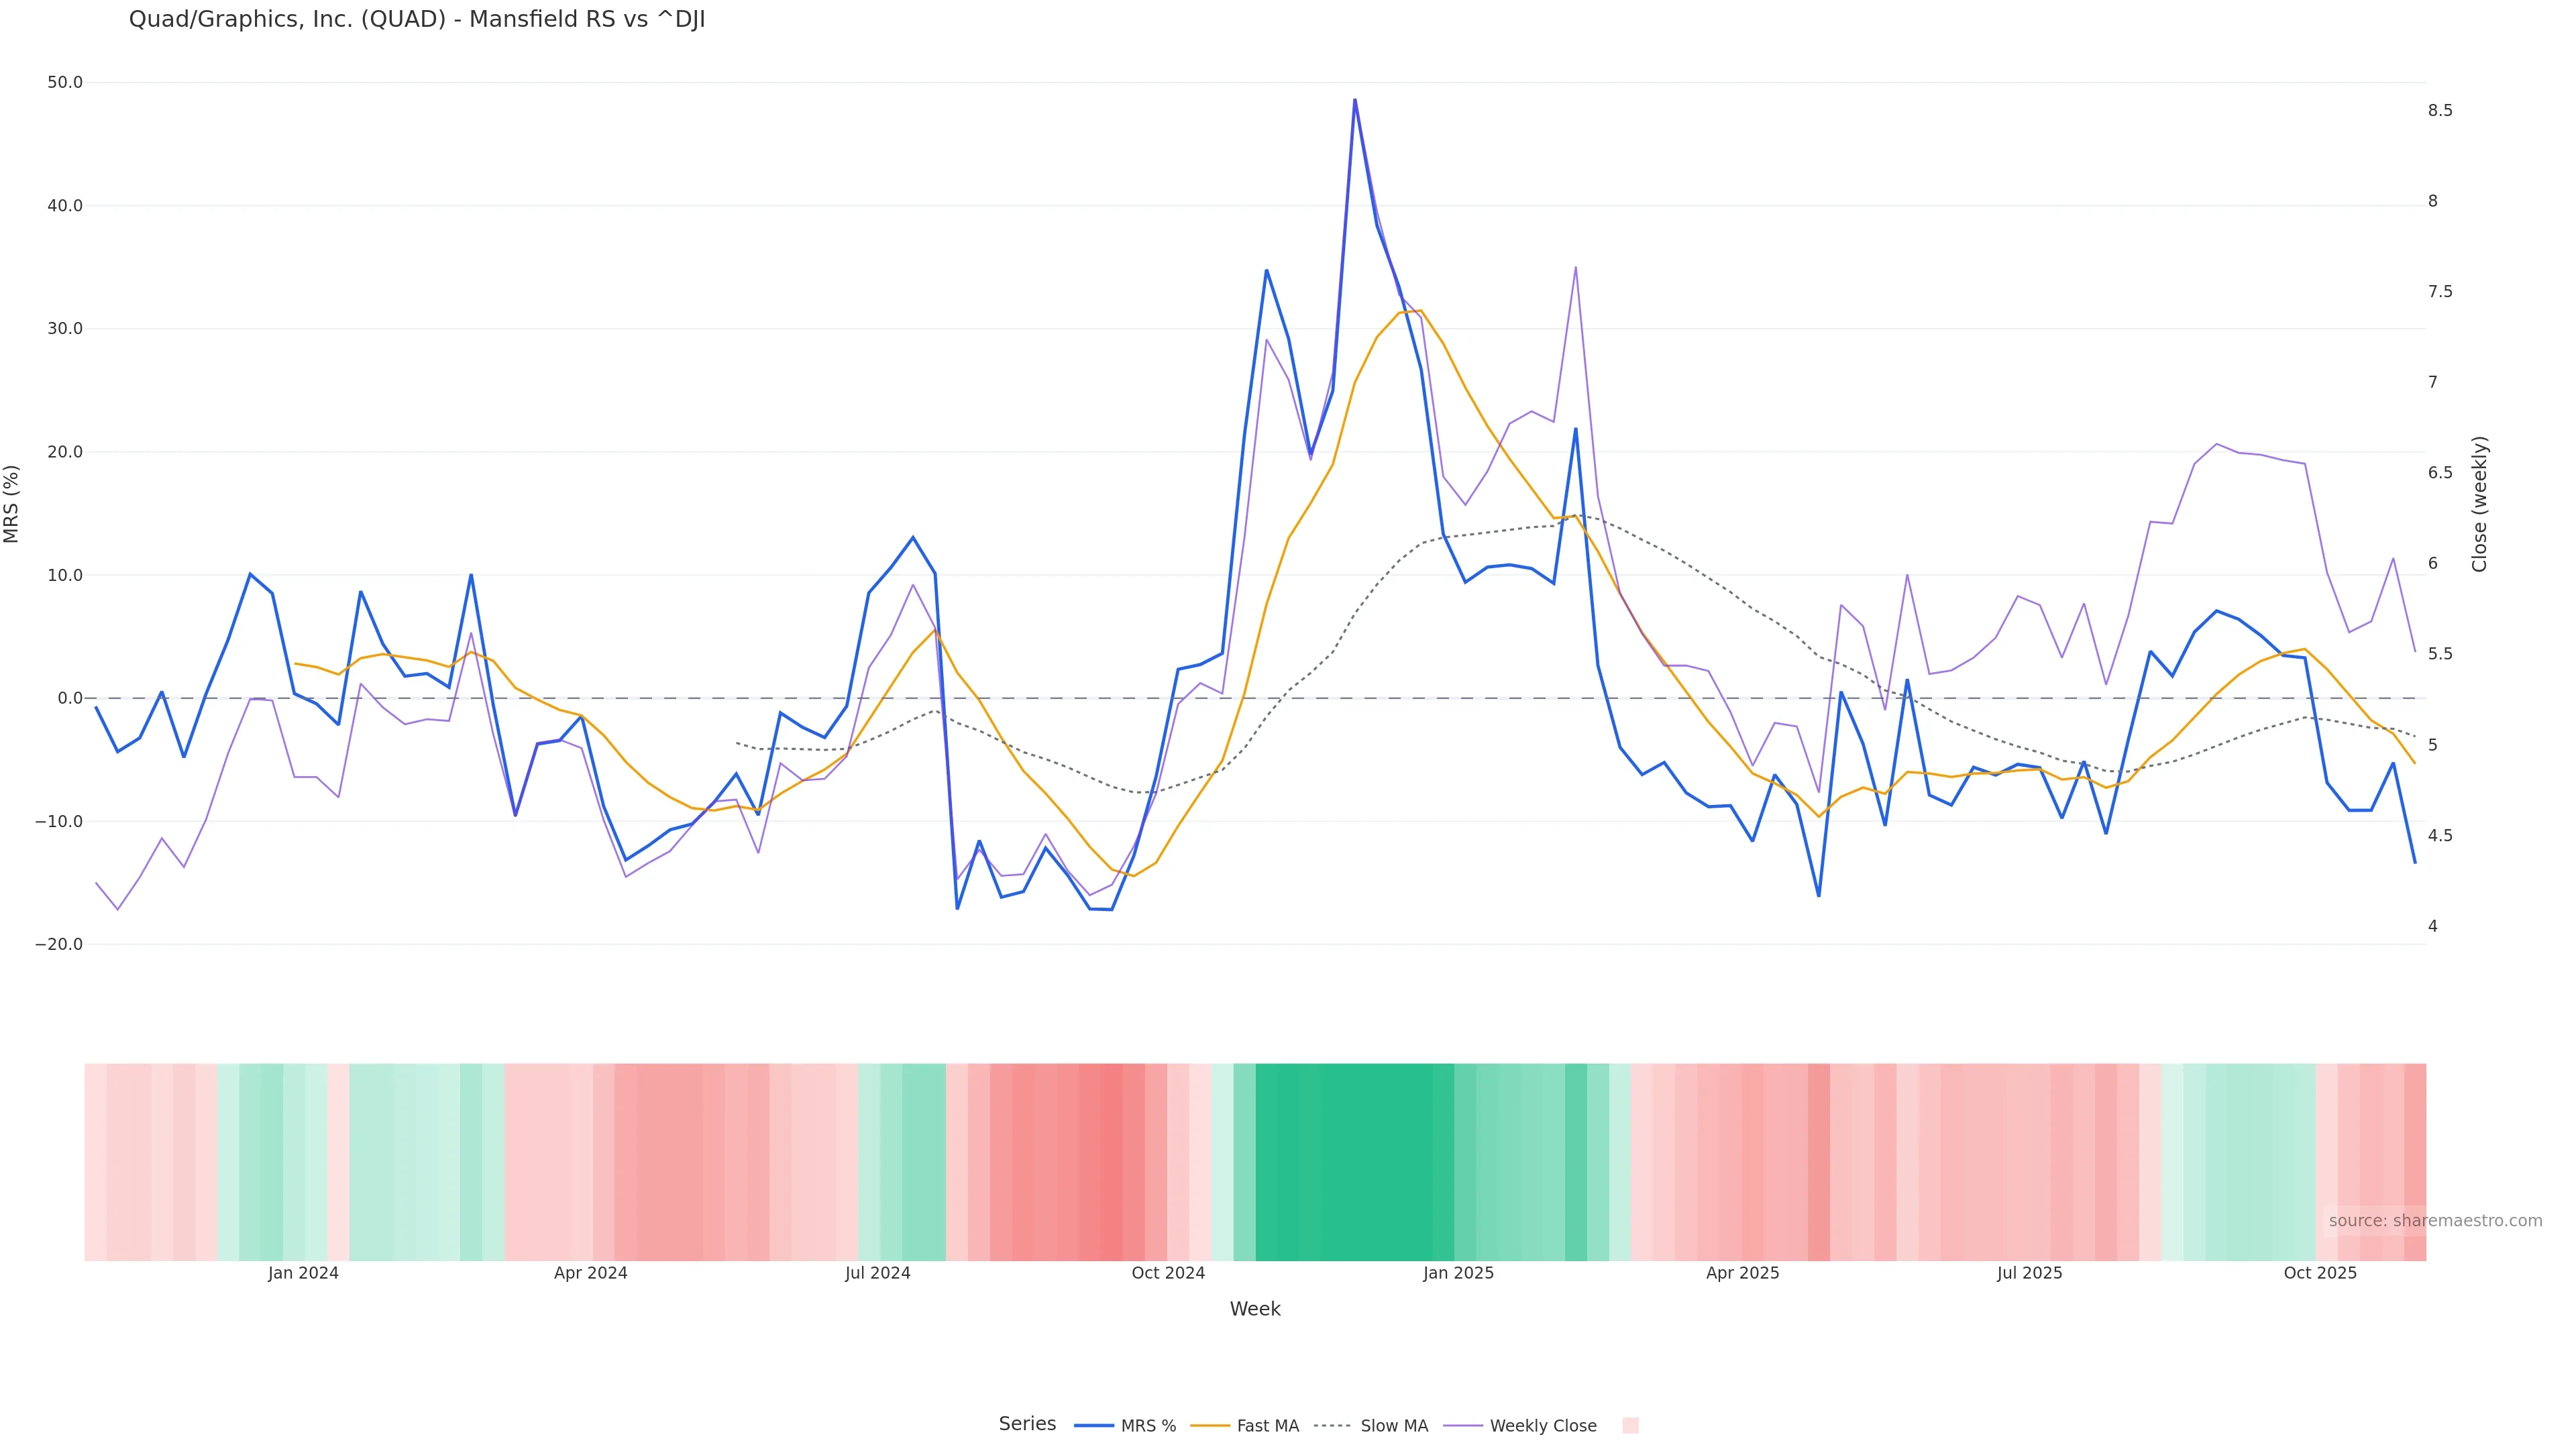Select the Jul 2024 x-axis tick label
2576x1449 pixels.
pyautogui.click(x=877, y=1273)
